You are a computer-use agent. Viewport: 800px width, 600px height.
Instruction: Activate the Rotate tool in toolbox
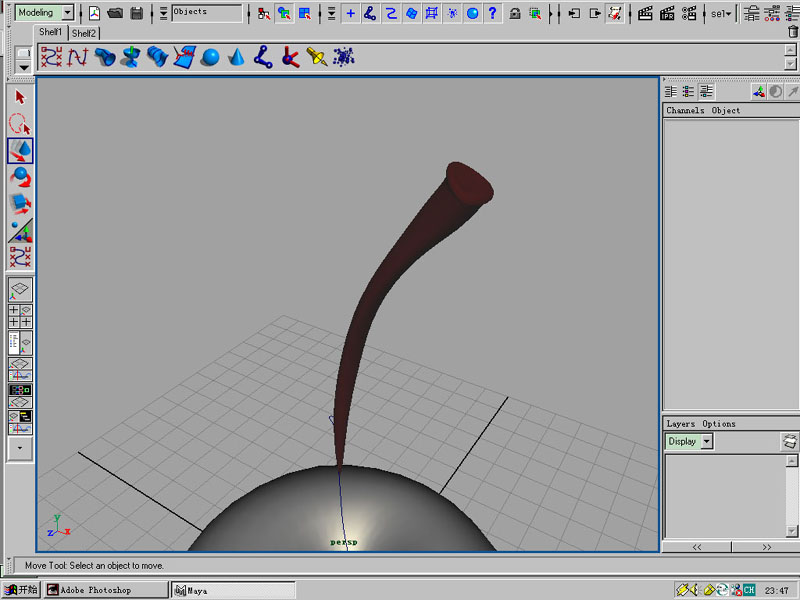pos(20,177)
